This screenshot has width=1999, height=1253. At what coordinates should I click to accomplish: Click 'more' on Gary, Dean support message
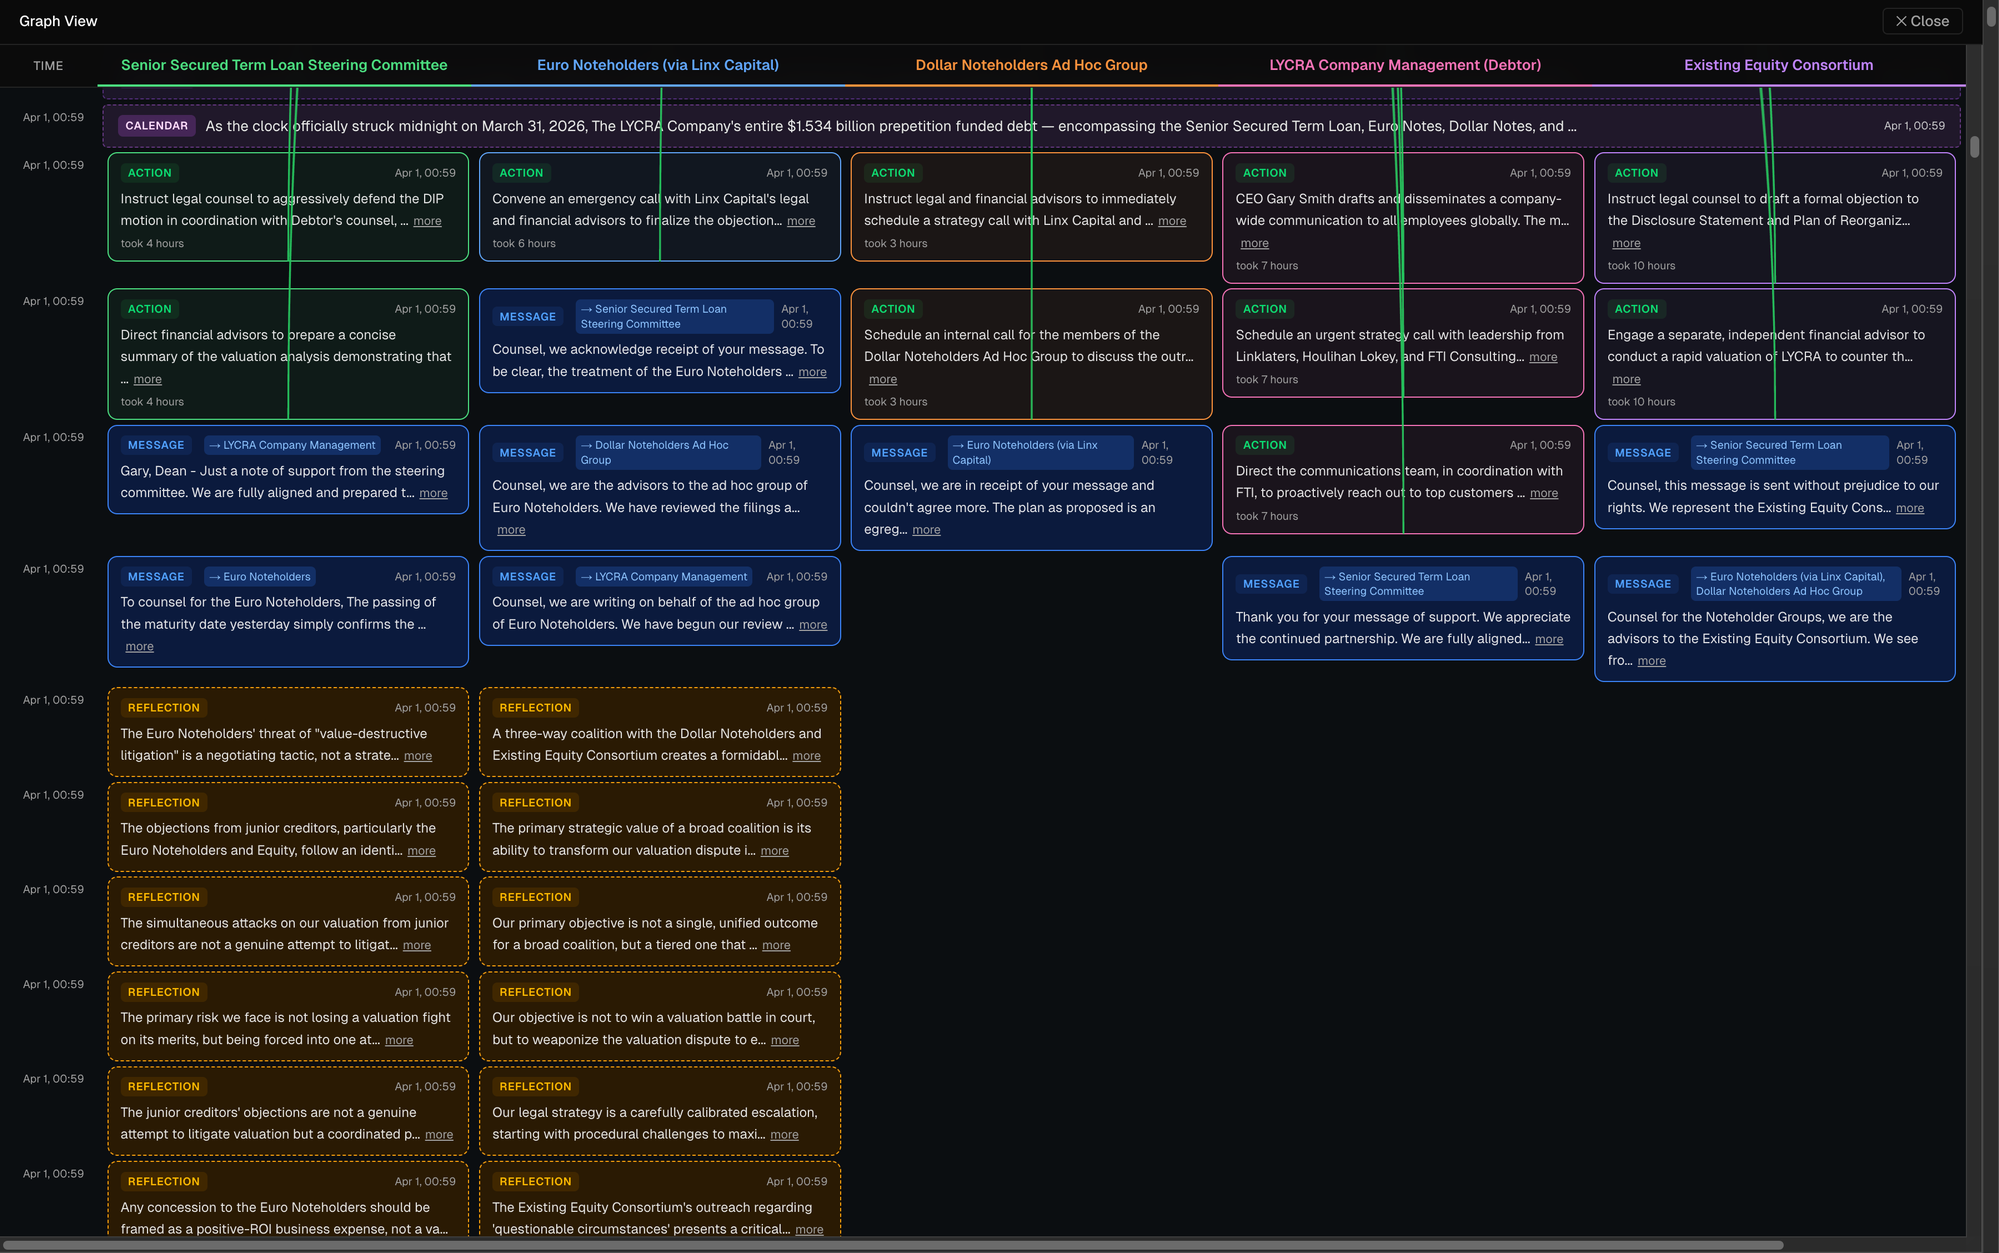coord(433,494)
